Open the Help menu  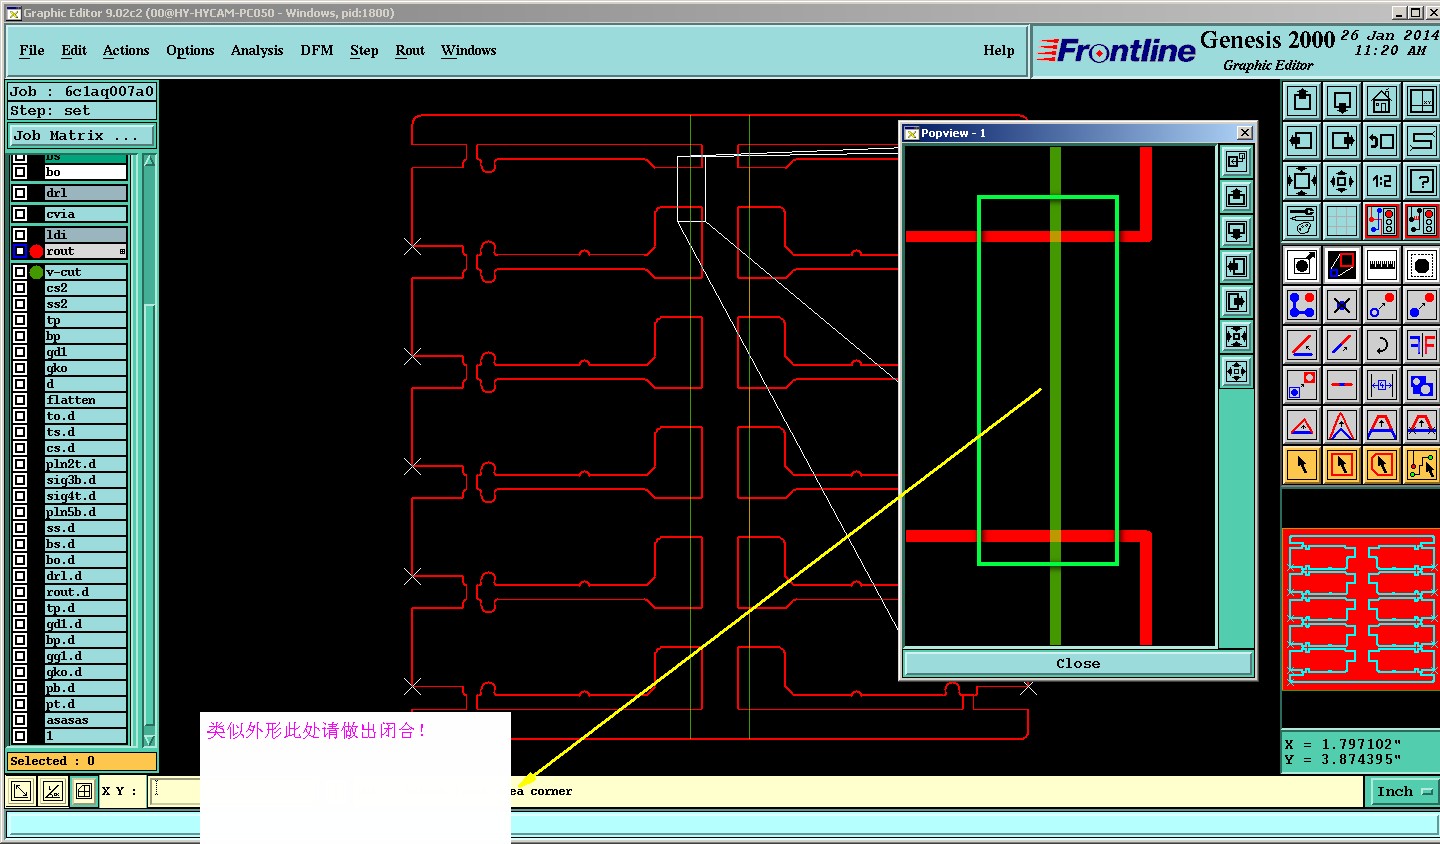point(999,50)
